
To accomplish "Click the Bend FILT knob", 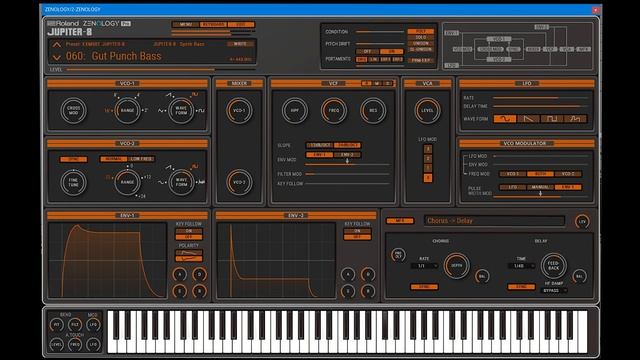I will [x=75, y=325].
